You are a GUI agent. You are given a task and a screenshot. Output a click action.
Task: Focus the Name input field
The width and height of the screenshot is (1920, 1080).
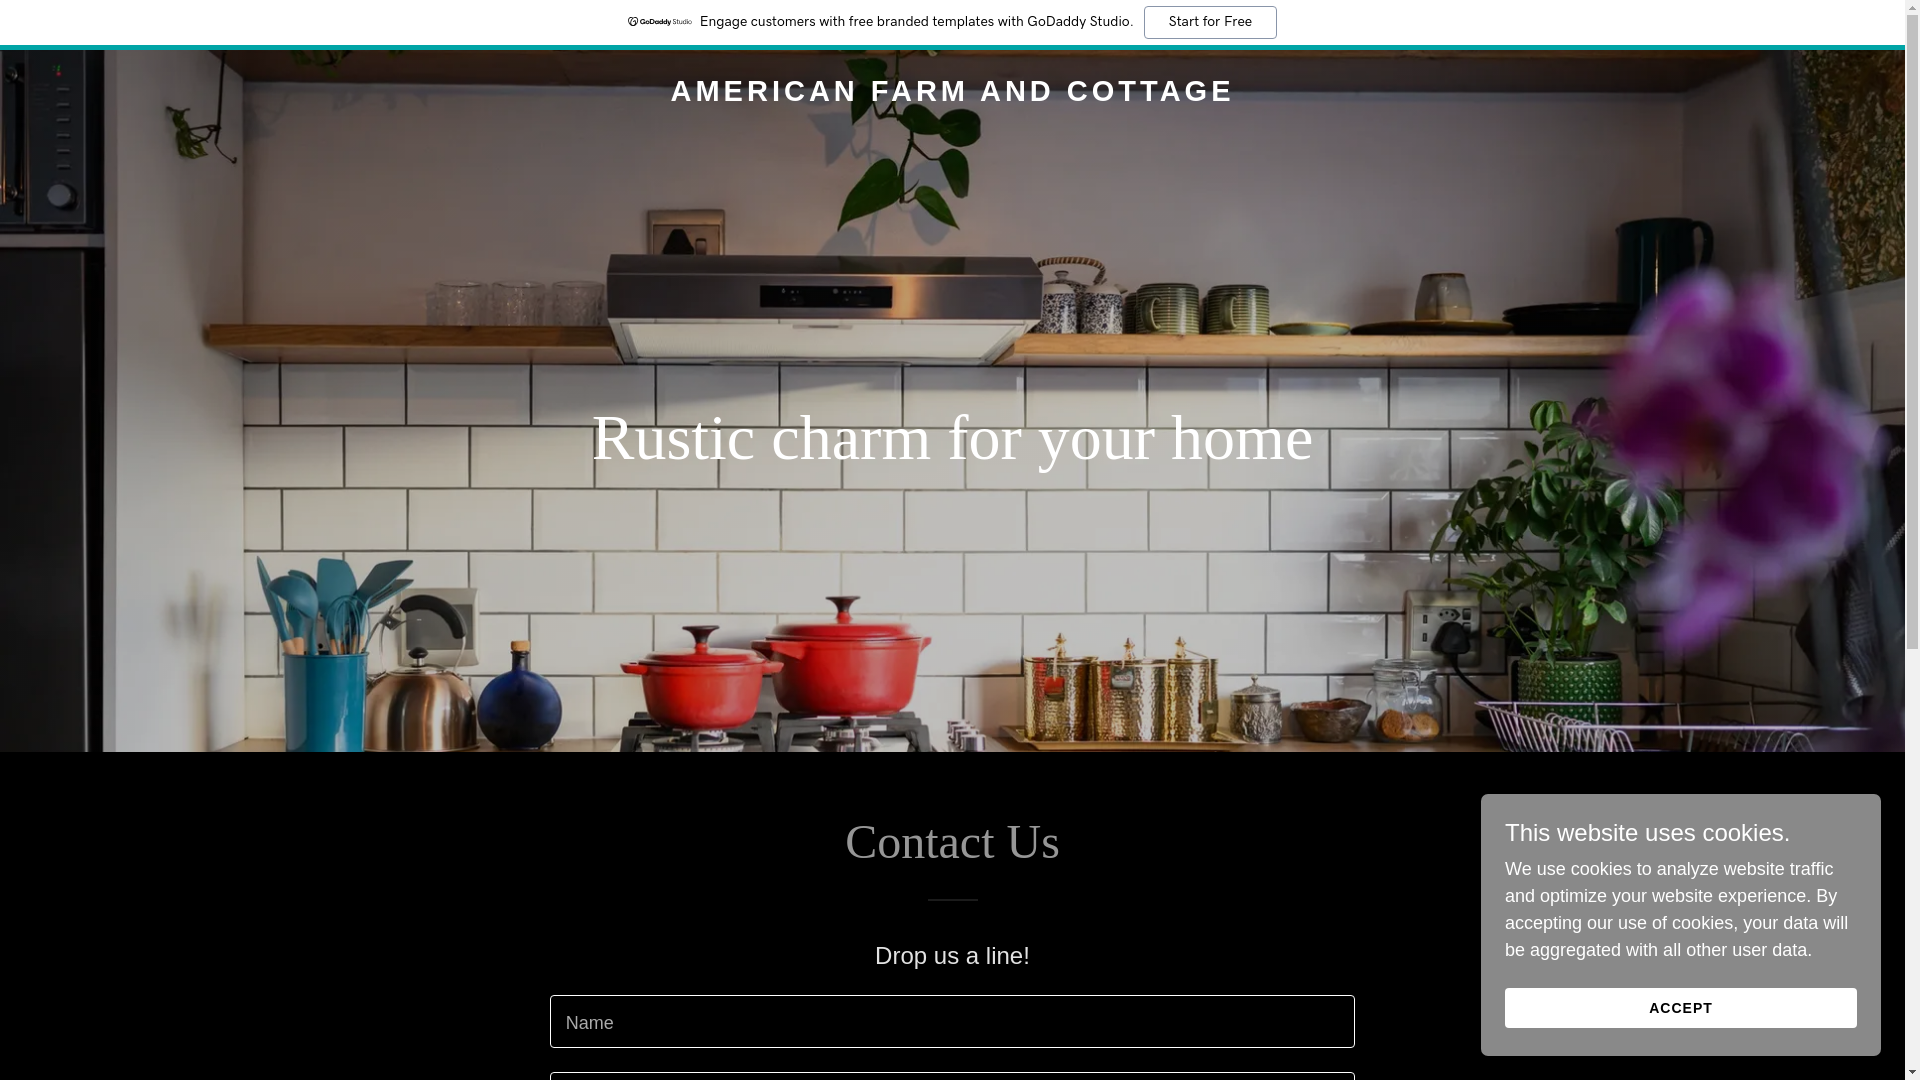coord(952,1021)
